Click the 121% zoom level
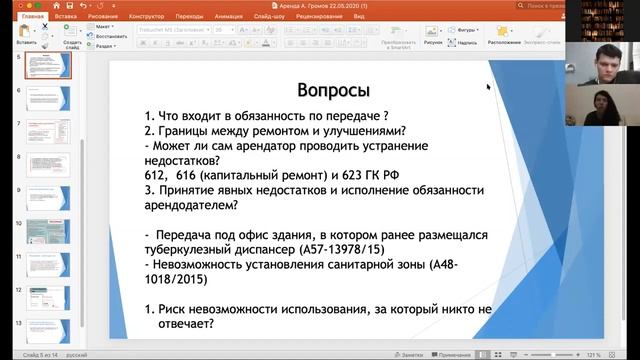This screenshot has width=640, height=360. coord(594,355)
